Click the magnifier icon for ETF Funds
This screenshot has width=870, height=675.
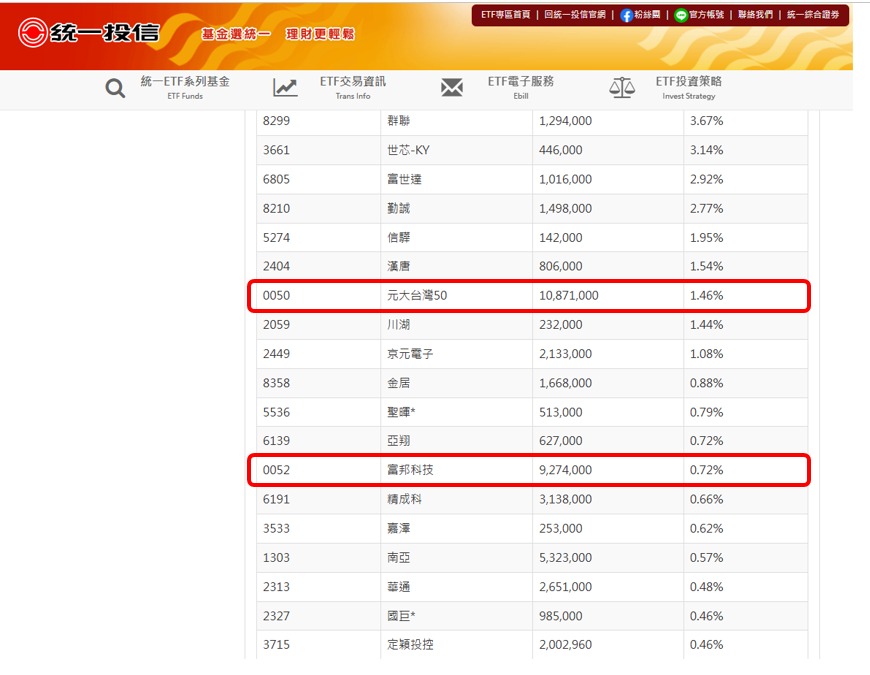[115, 88]
